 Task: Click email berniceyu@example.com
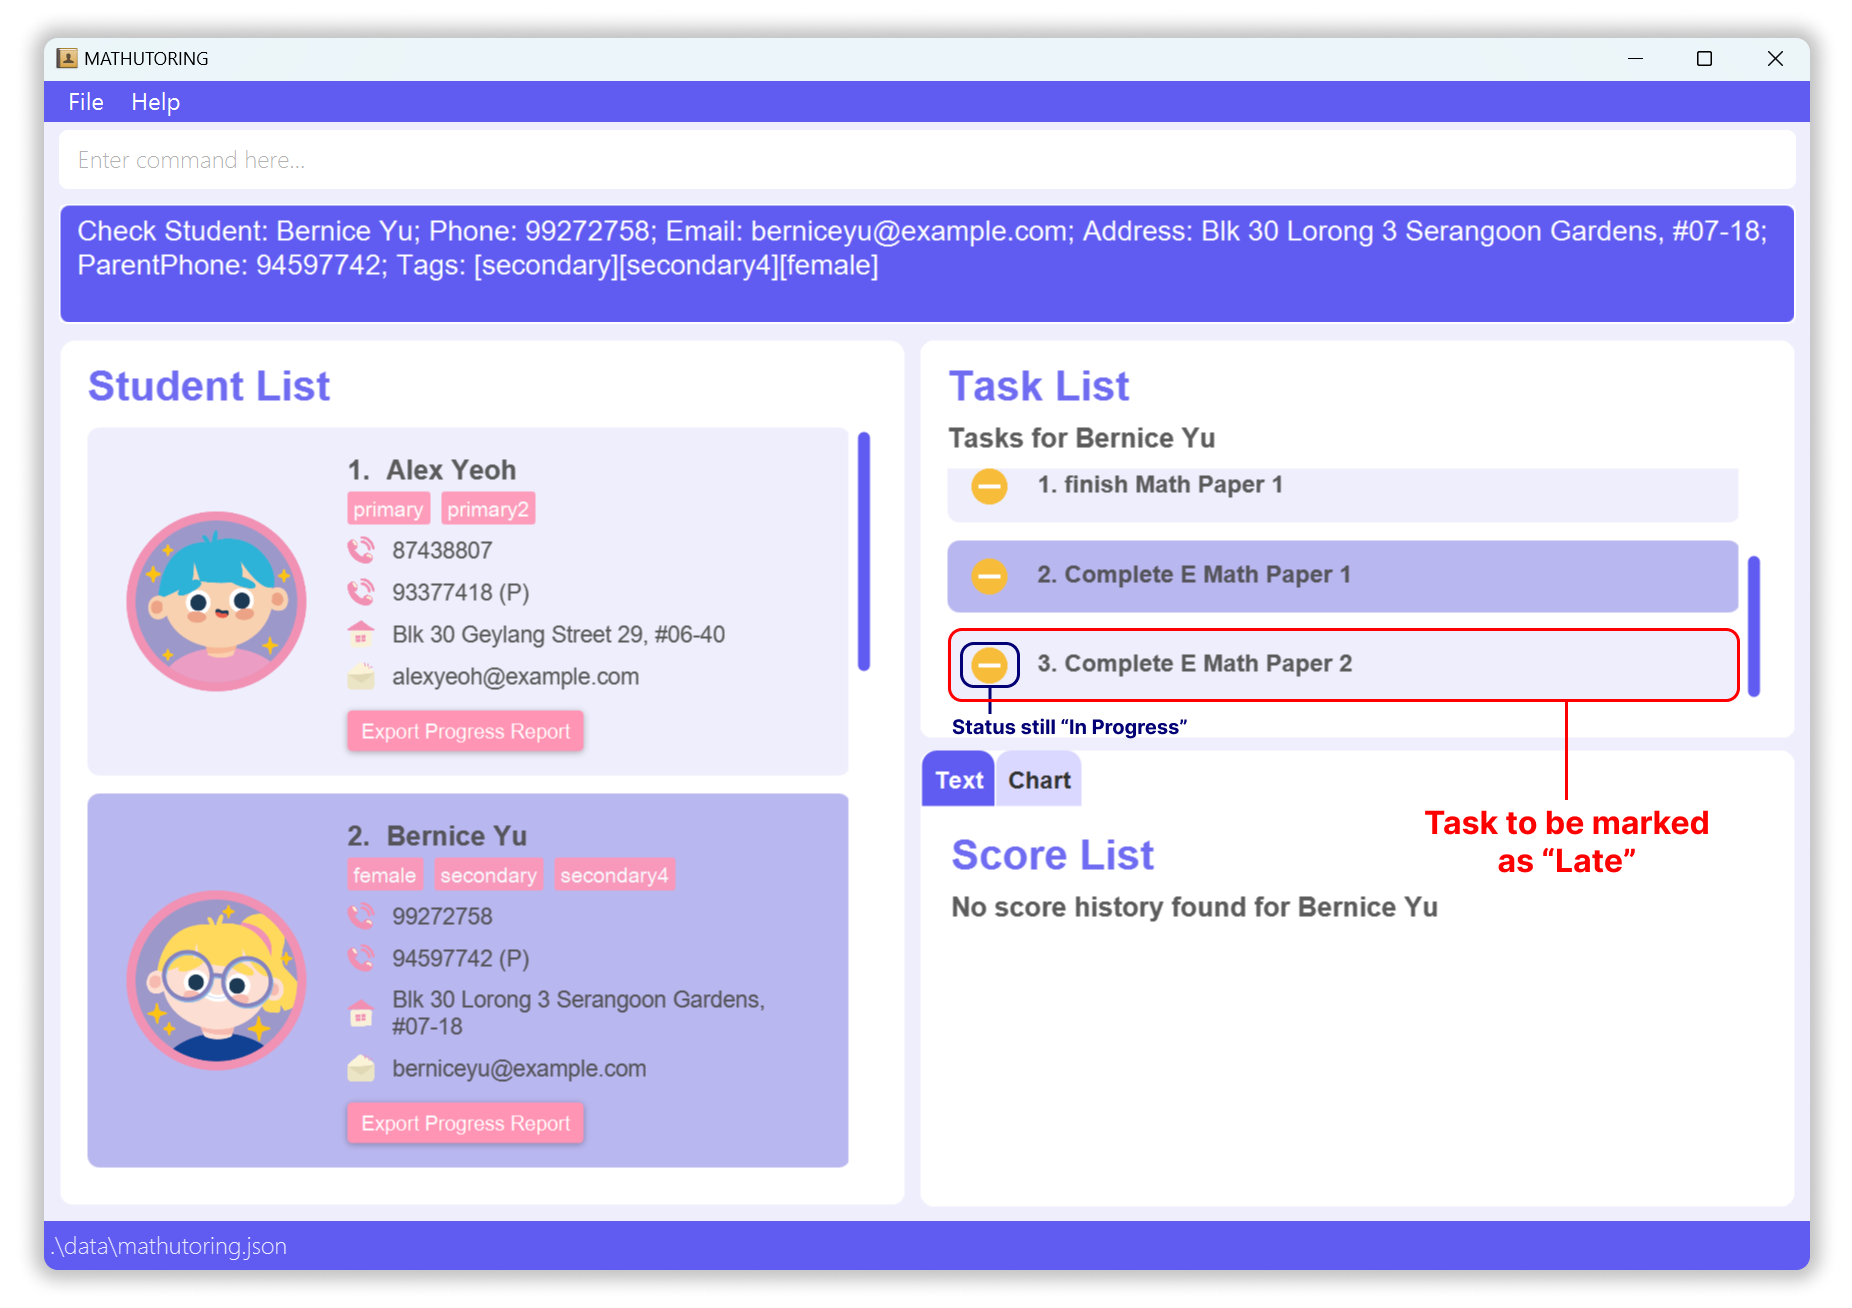point(519,1068)
